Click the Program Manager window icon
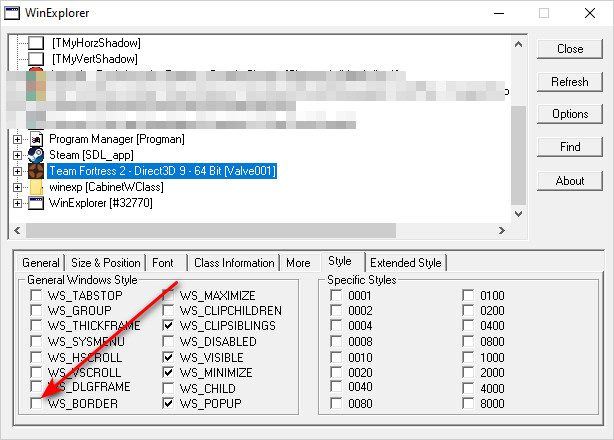Viewport: 614px width, 440px height. pyautogui.click(x=36, y=139)
